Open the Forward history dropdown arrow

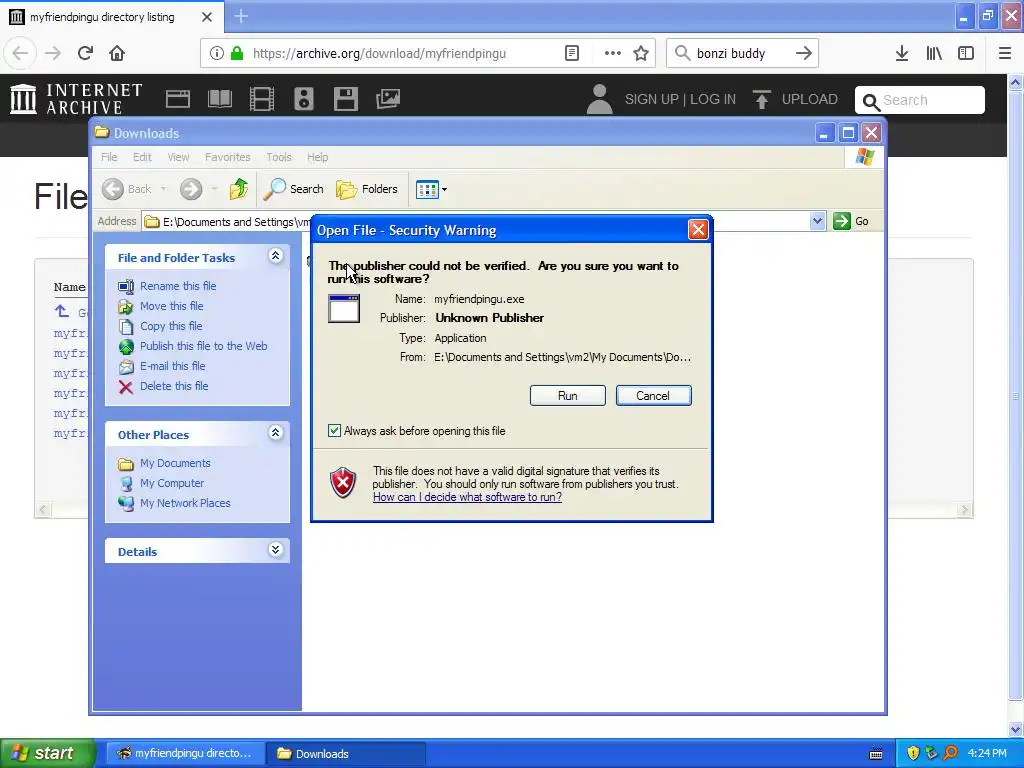[214, 189]
